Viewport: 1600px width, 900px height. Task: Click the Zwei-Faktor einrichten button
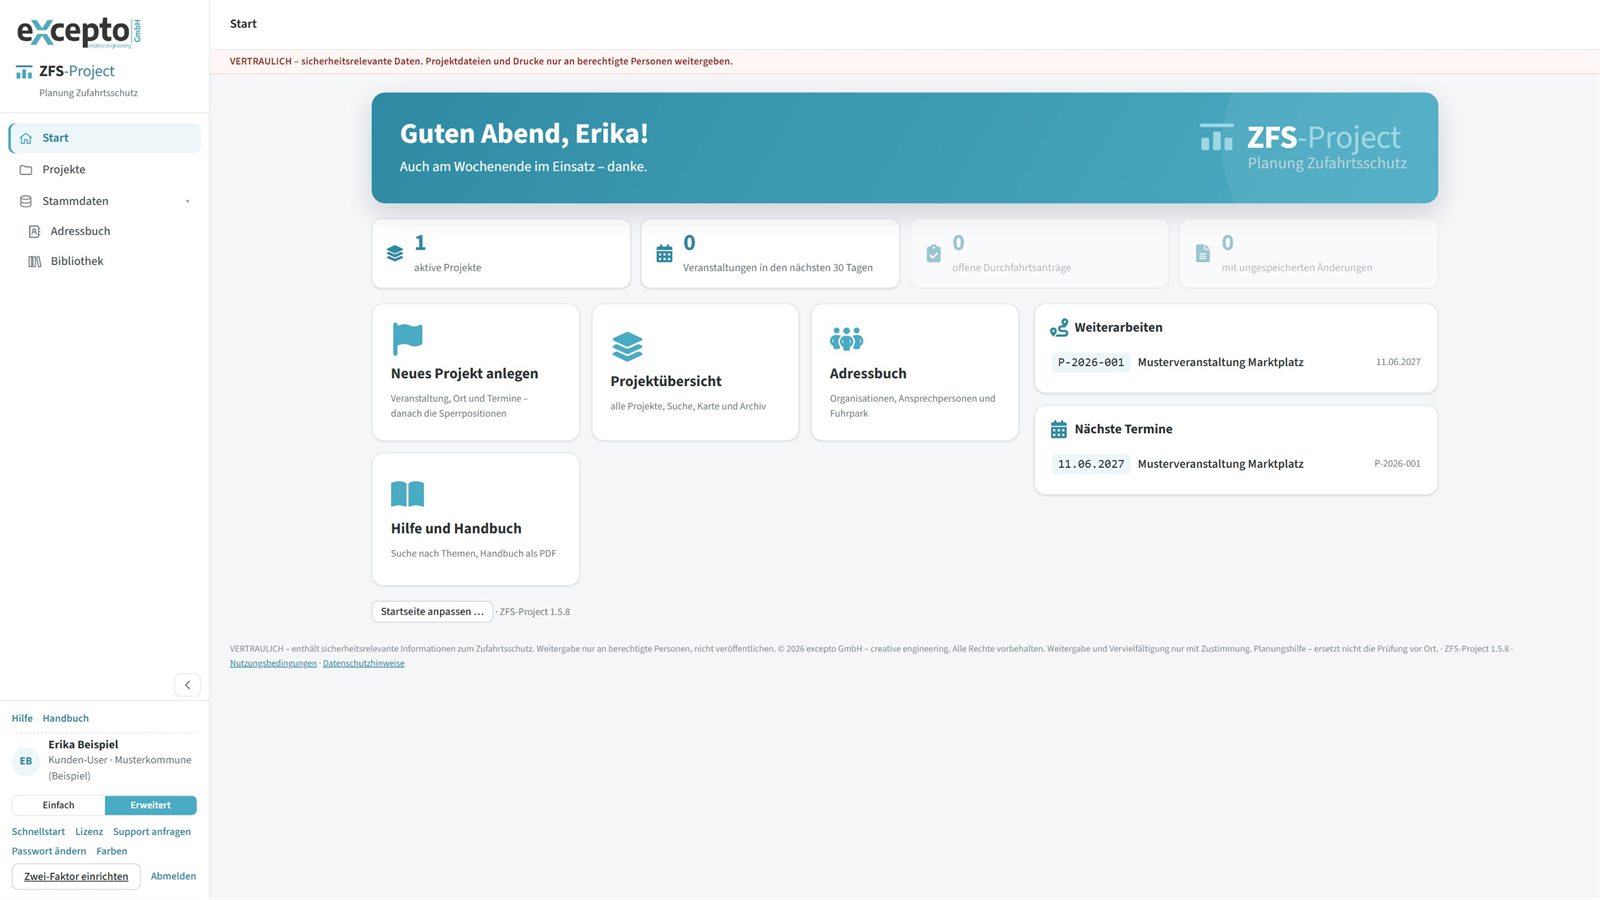point(76,876)
